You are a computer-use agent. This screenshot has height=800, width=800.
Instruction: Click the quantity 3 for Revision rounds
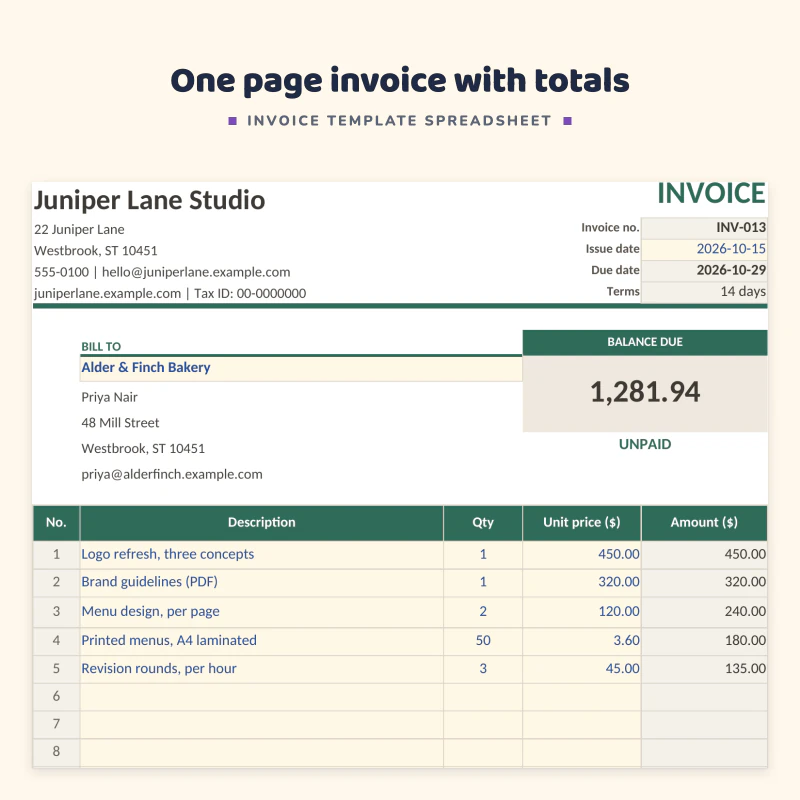pos(483,669)
